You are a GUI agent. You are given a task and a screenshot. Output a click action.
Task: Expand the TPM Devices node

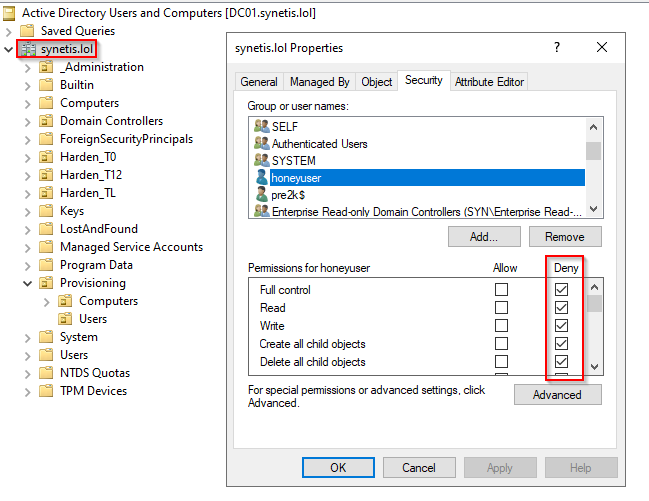27,392
